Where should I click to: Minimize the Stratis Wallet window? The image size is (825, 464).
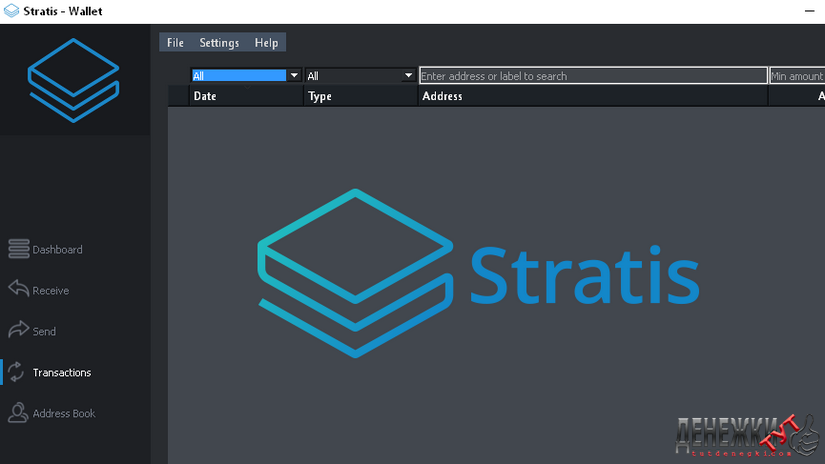point(809,11)
